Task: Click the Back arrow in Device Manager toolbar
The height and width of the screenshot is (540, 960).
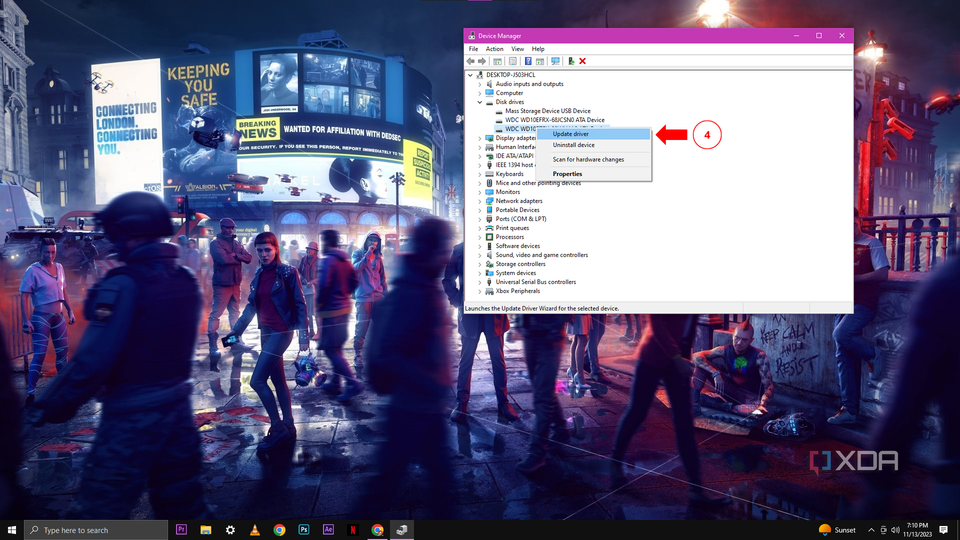Action: (470, 61)
